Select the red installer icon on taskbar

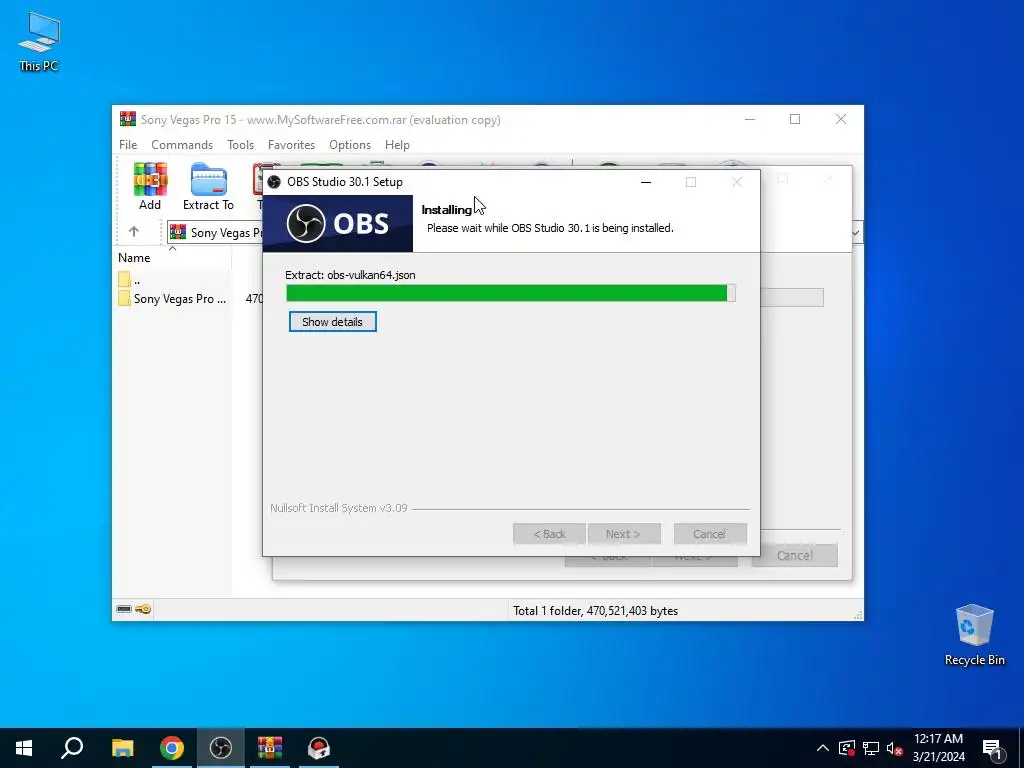[x=319, y=748]
